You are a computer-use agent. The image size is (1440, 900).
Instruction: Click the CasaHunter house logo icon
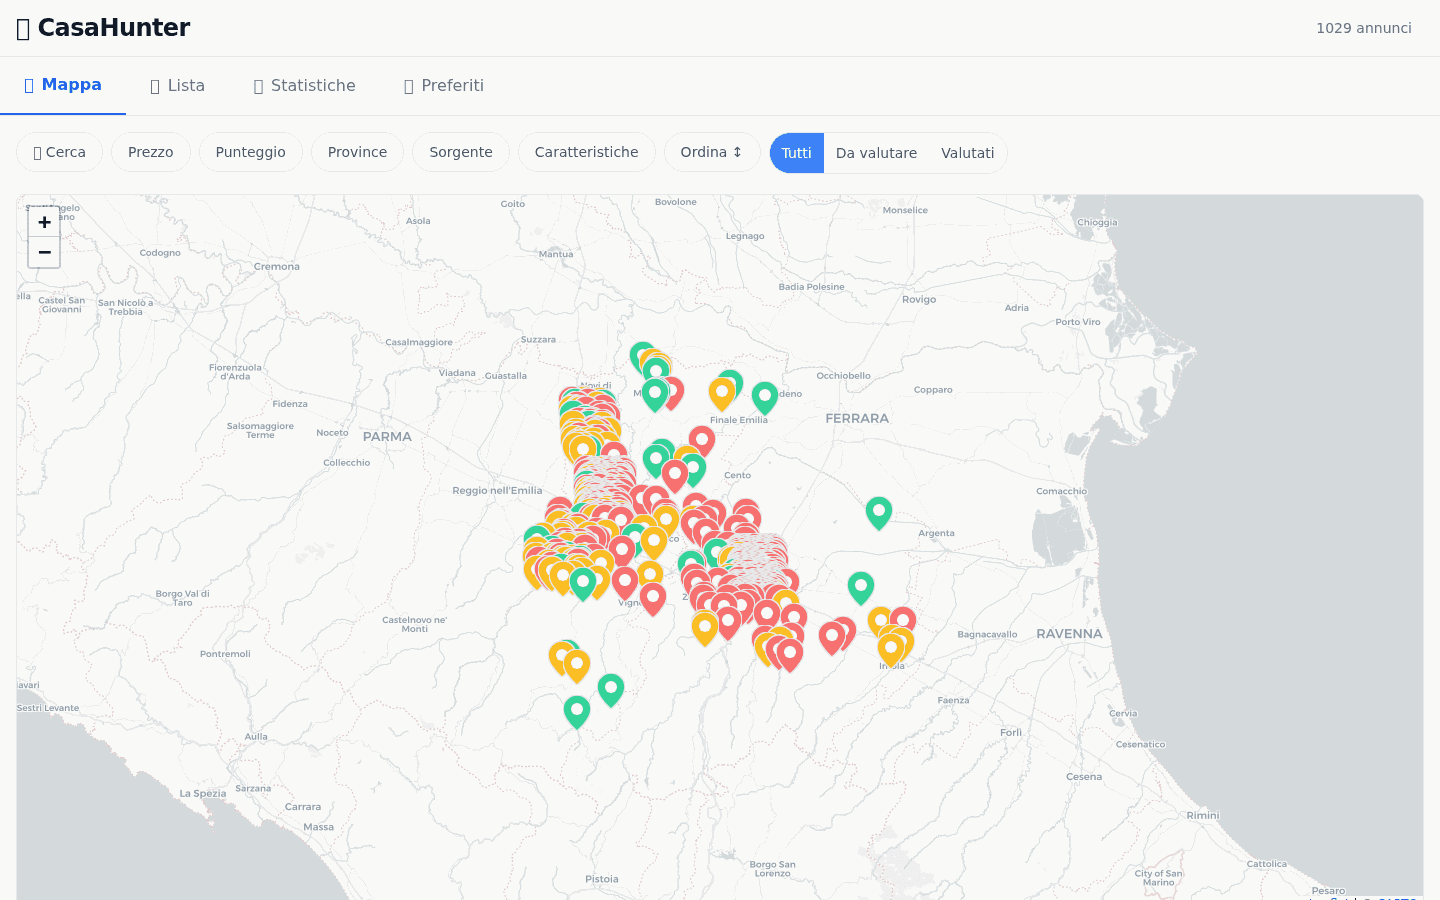(x=22, y=28)
